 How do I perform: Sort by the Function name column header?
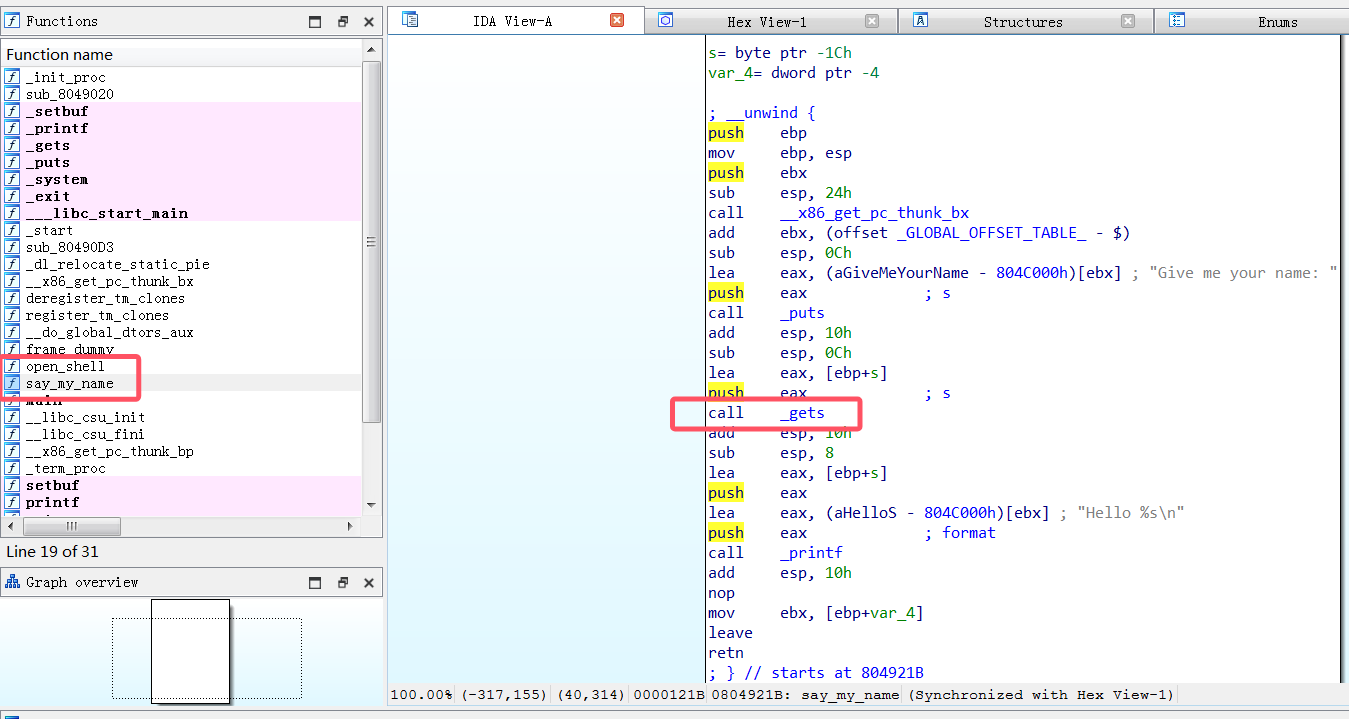tap(181, 54)
